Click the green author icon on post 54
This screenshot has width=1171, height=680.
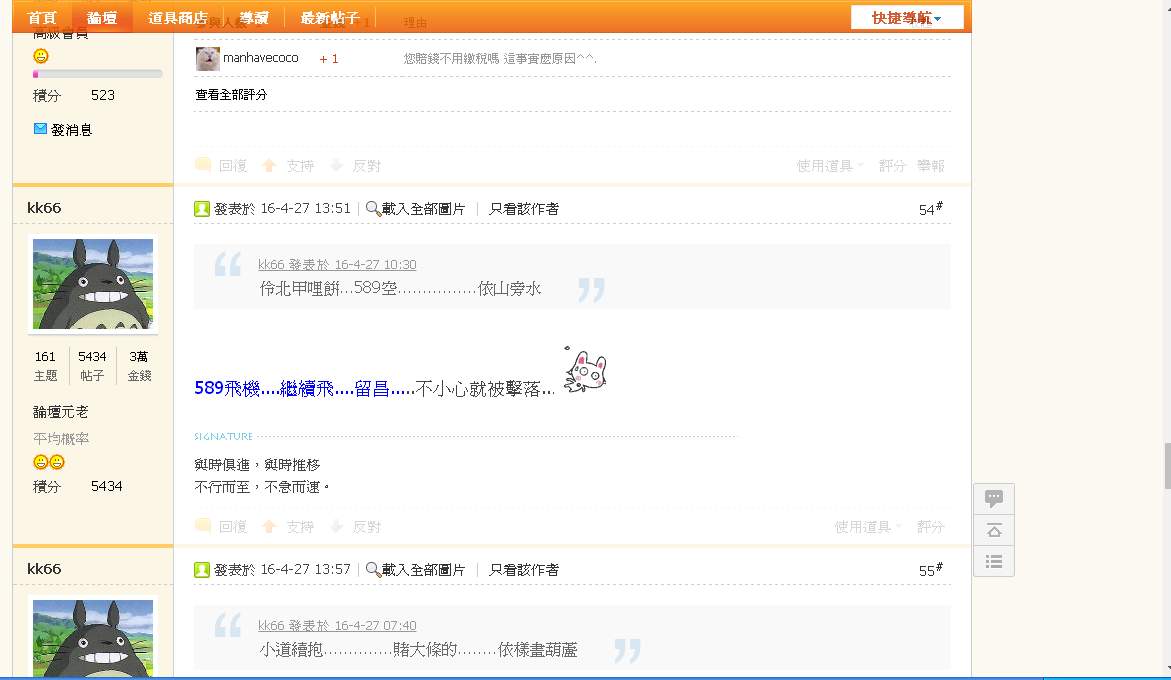[202, 209]
